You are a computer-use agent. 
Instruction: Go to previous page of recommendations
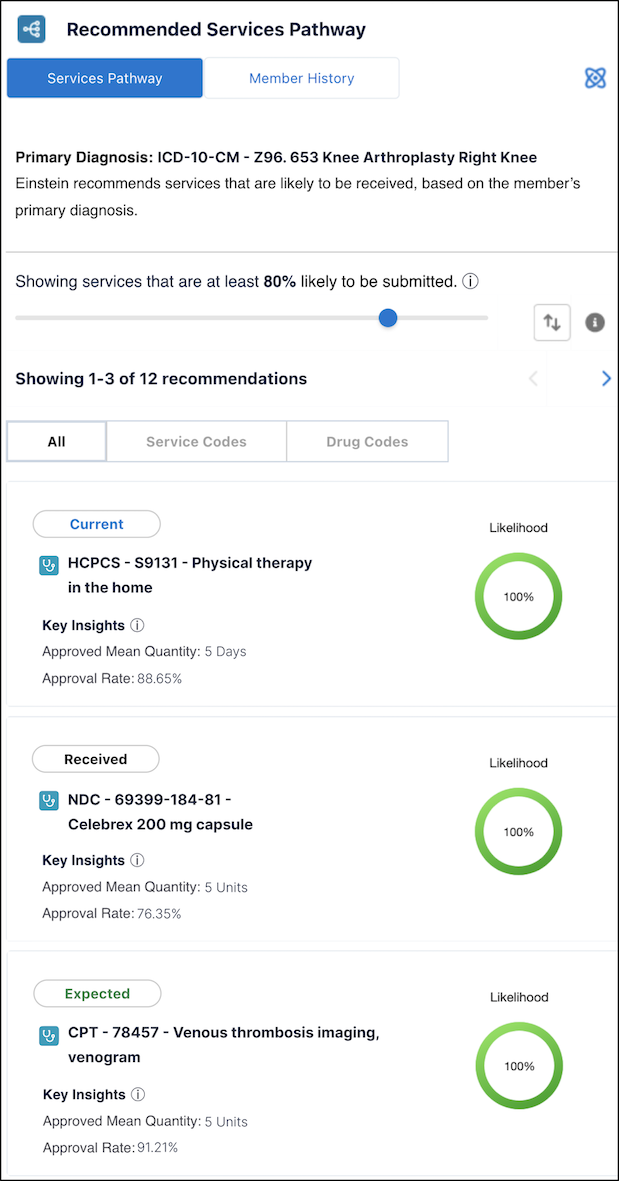[x=533, y=378]
